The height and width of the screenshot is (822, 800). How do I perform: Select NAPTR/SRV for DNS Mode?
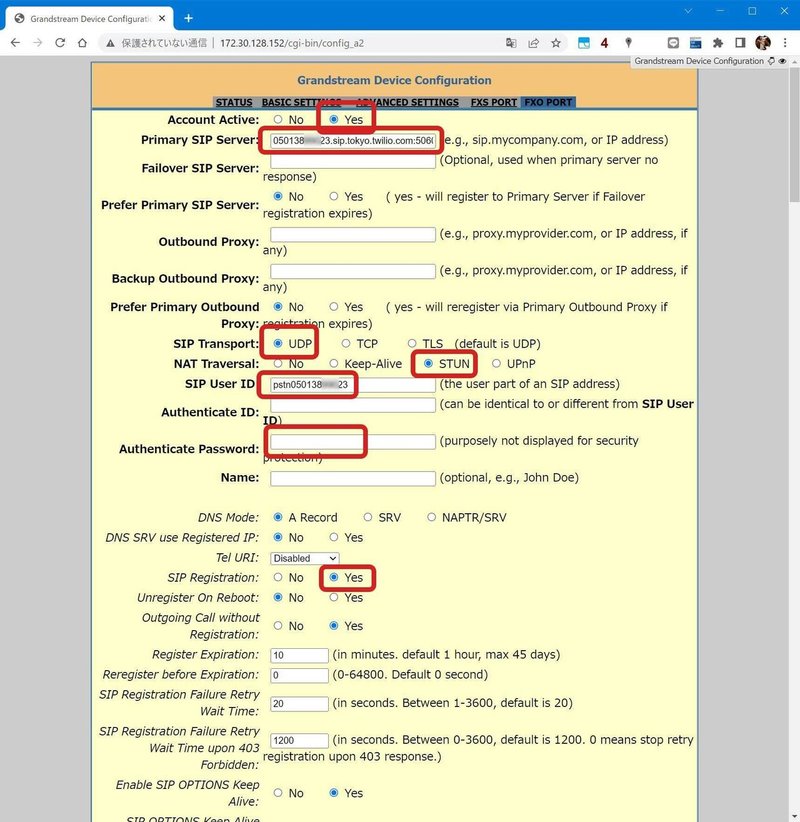tap(431, 517)
